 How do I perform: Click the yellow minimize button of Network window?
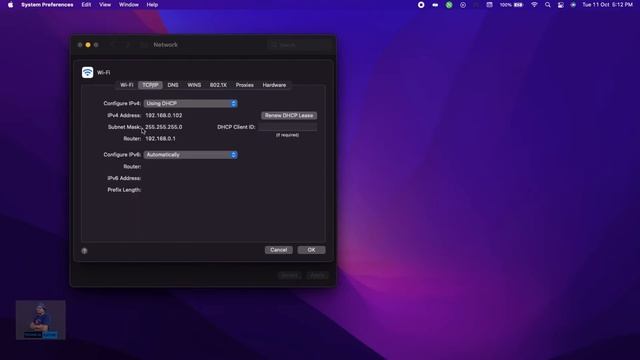tap(88, 45)
